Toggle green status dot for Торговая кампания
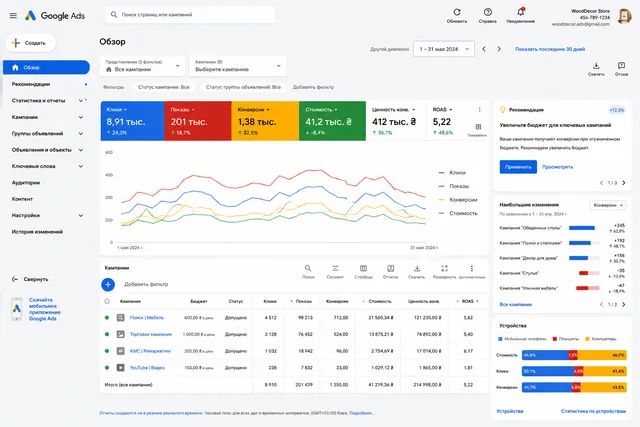This screenshot has width=640, height=427. pos(107,334)
